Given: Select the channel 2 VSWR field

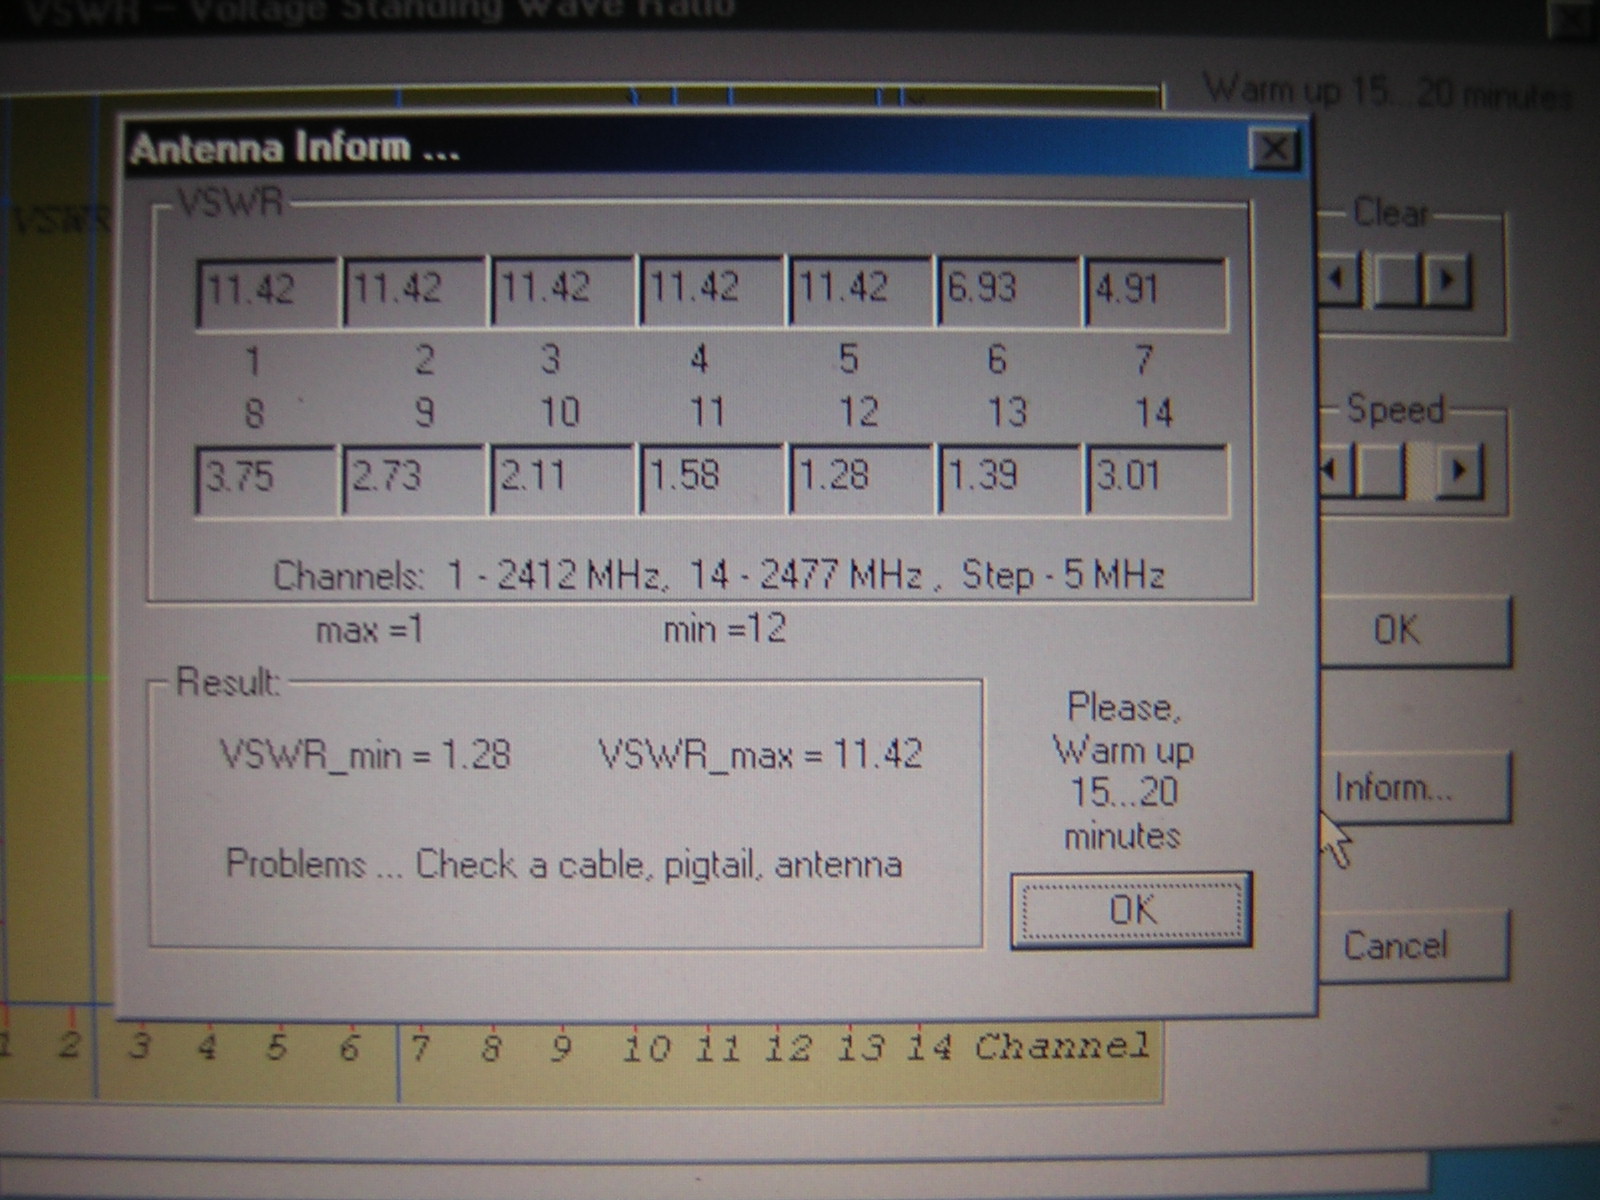Looking at the screenshot, I should click(414, 291).
